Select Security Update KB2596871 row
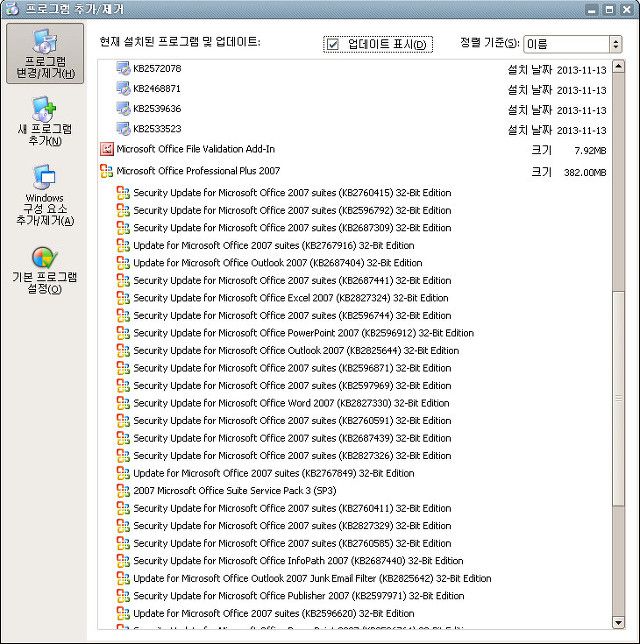Screen dimensions: 640x644 292,368
